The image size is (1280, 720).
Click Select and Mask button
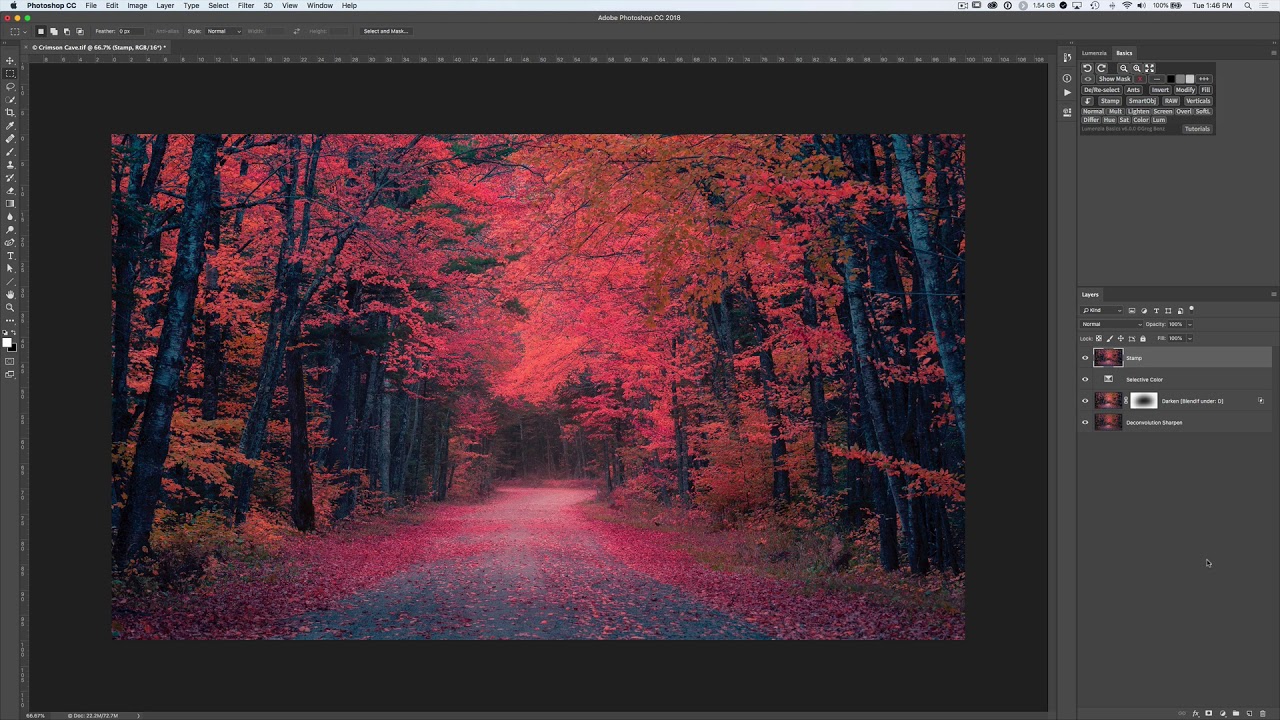(385, 31)
